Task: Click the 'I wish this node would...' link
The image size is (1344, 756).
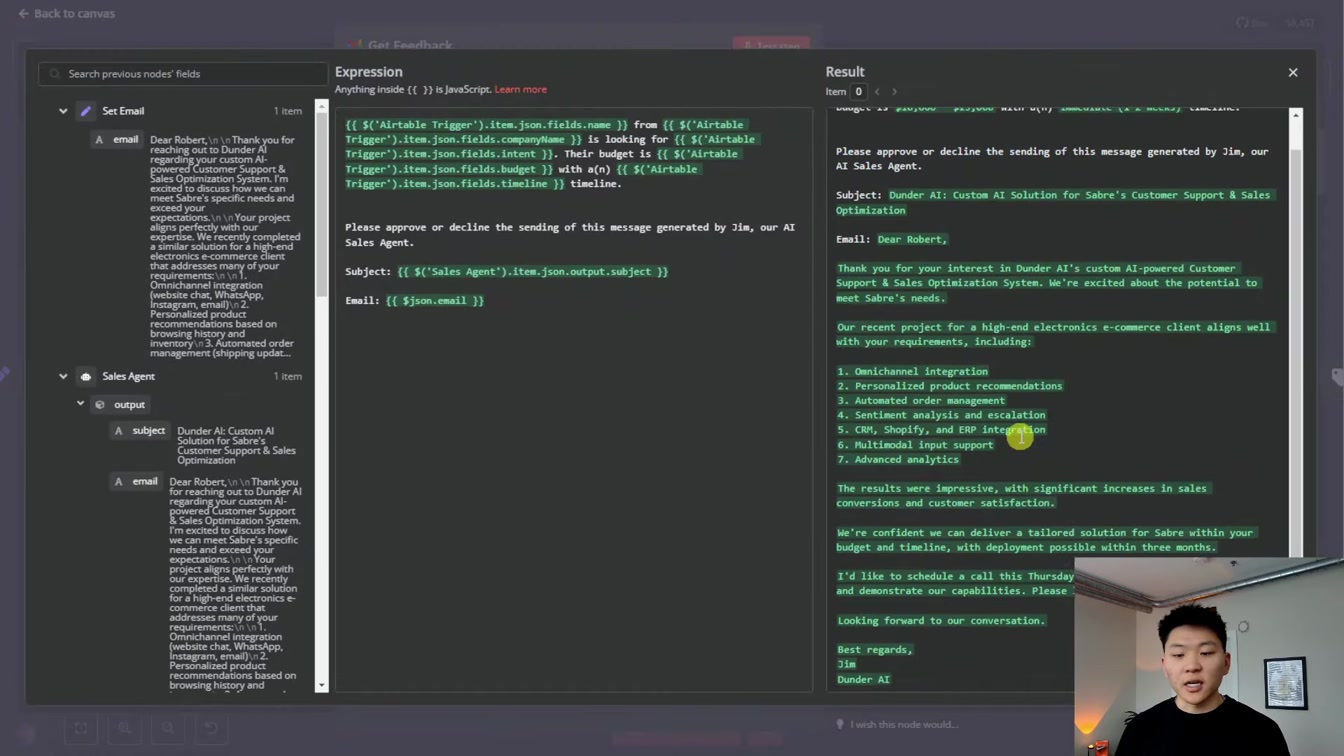Action: coord(904,725)
